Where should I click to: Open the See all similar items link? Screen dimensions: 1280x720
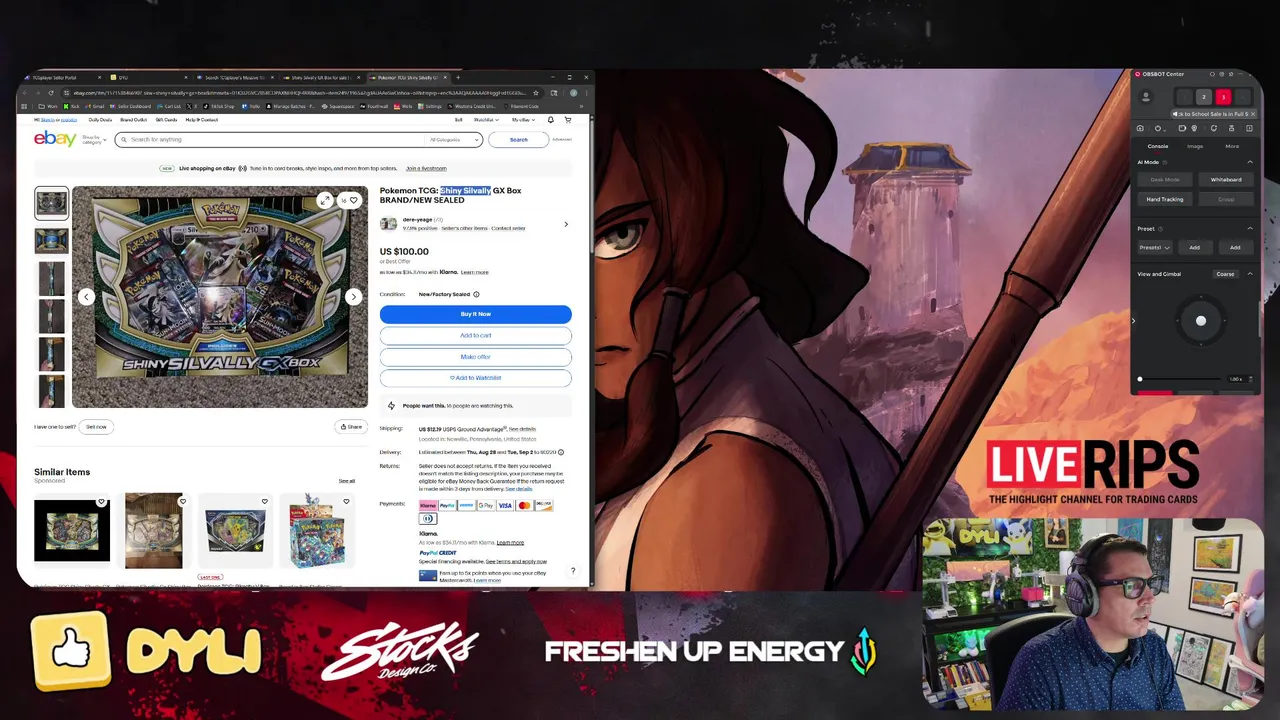pyautogui.click(x=346, y=481)
